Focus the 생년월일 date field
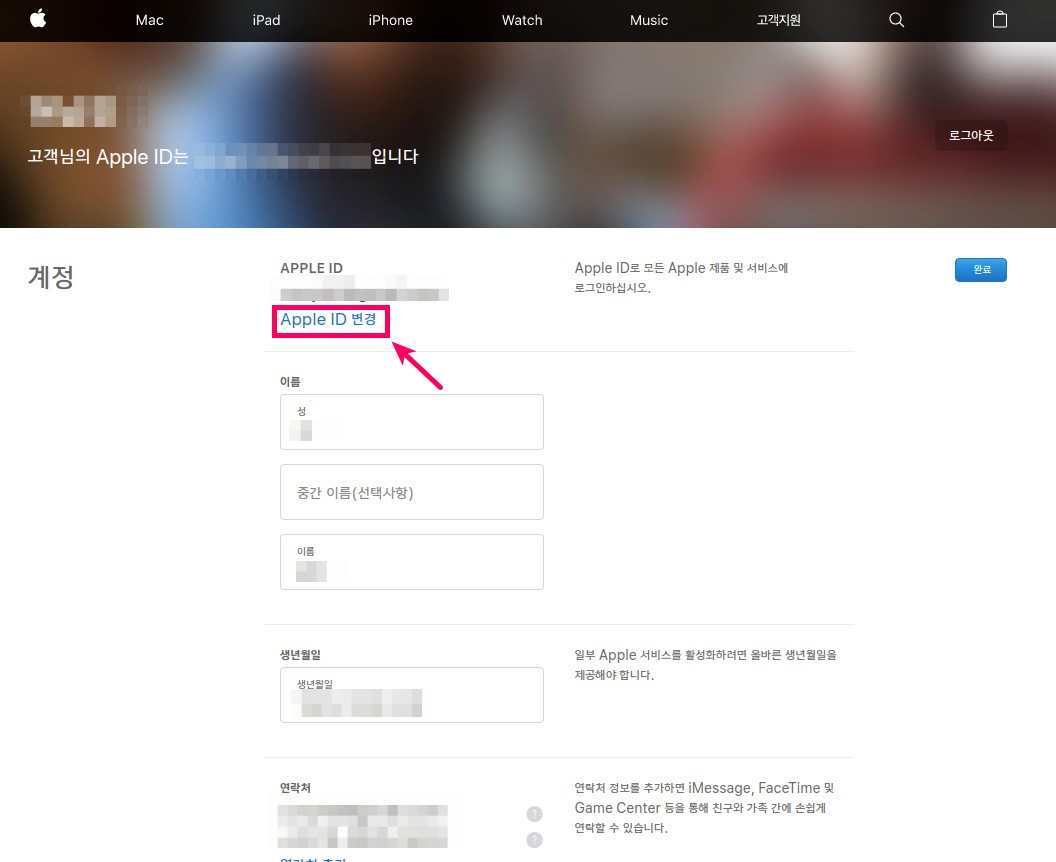Screen dimensions: 1056x862 click(x=411, y=695)
